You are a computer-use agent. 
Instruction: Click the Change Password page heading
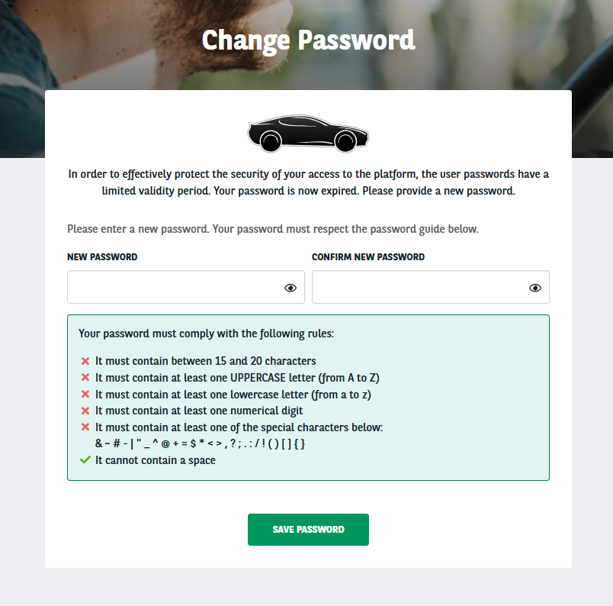tap(308, 40)
